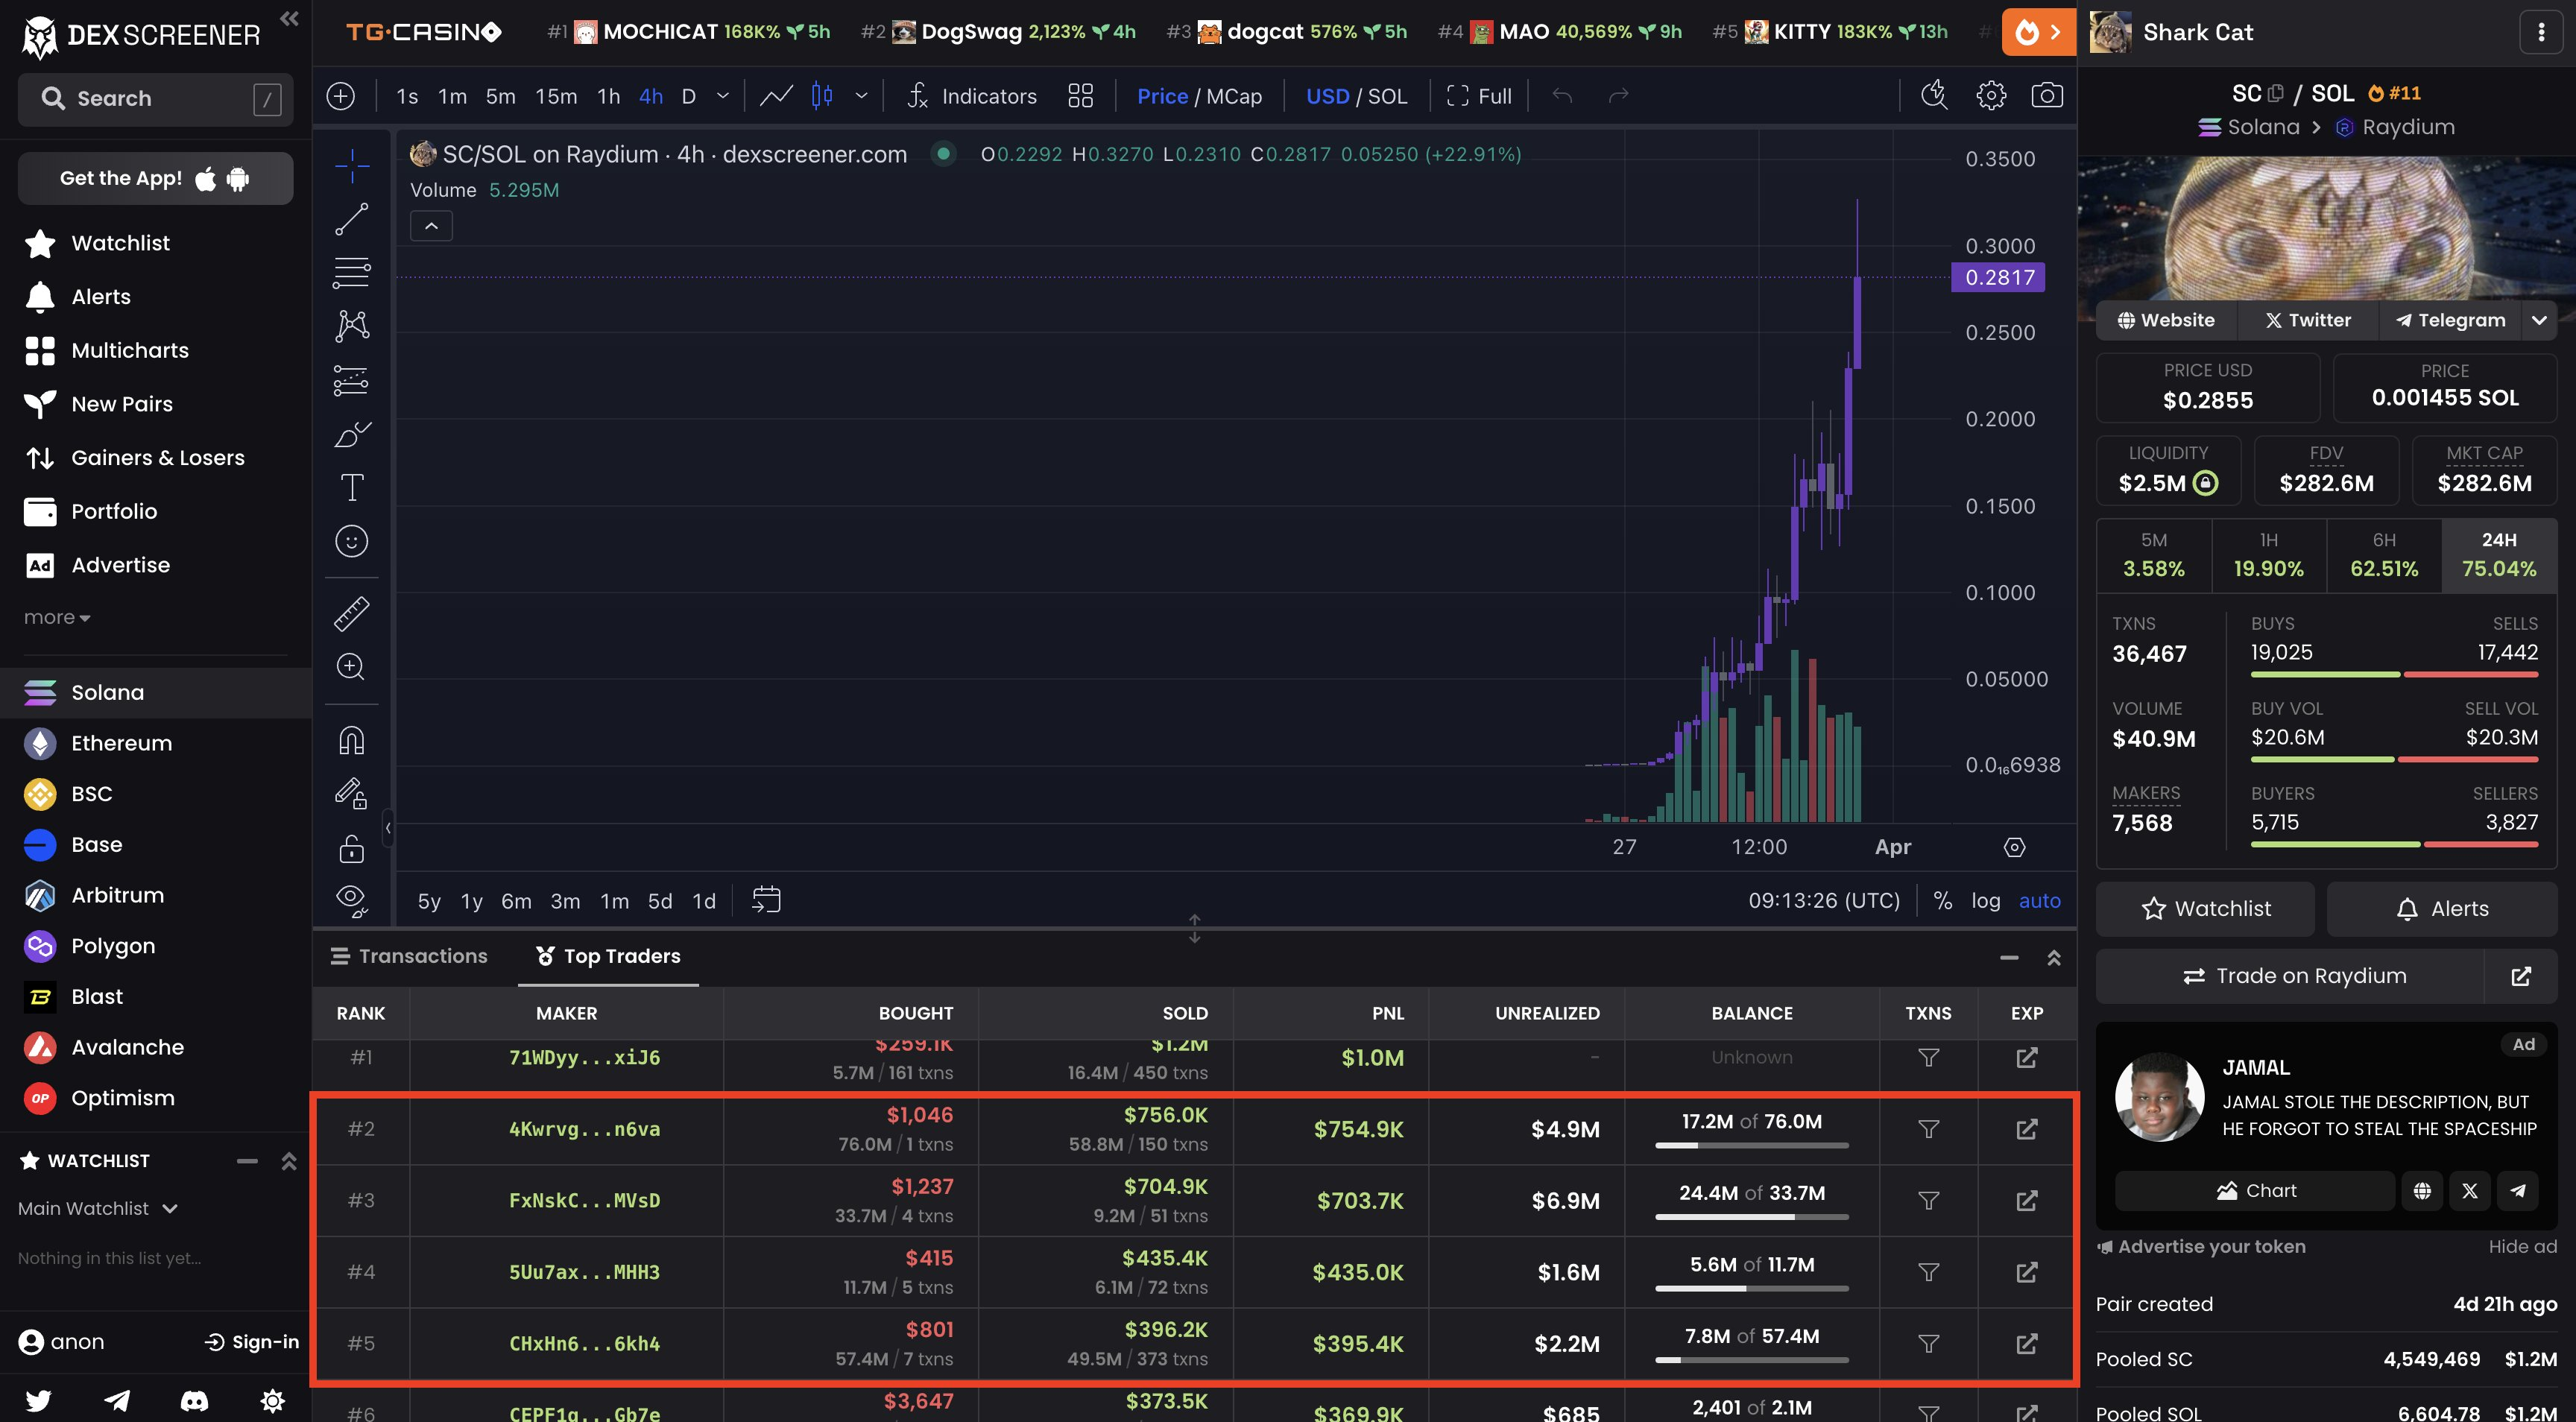
Task: Click the chart screenshot camera icon
Action: 2046,96
